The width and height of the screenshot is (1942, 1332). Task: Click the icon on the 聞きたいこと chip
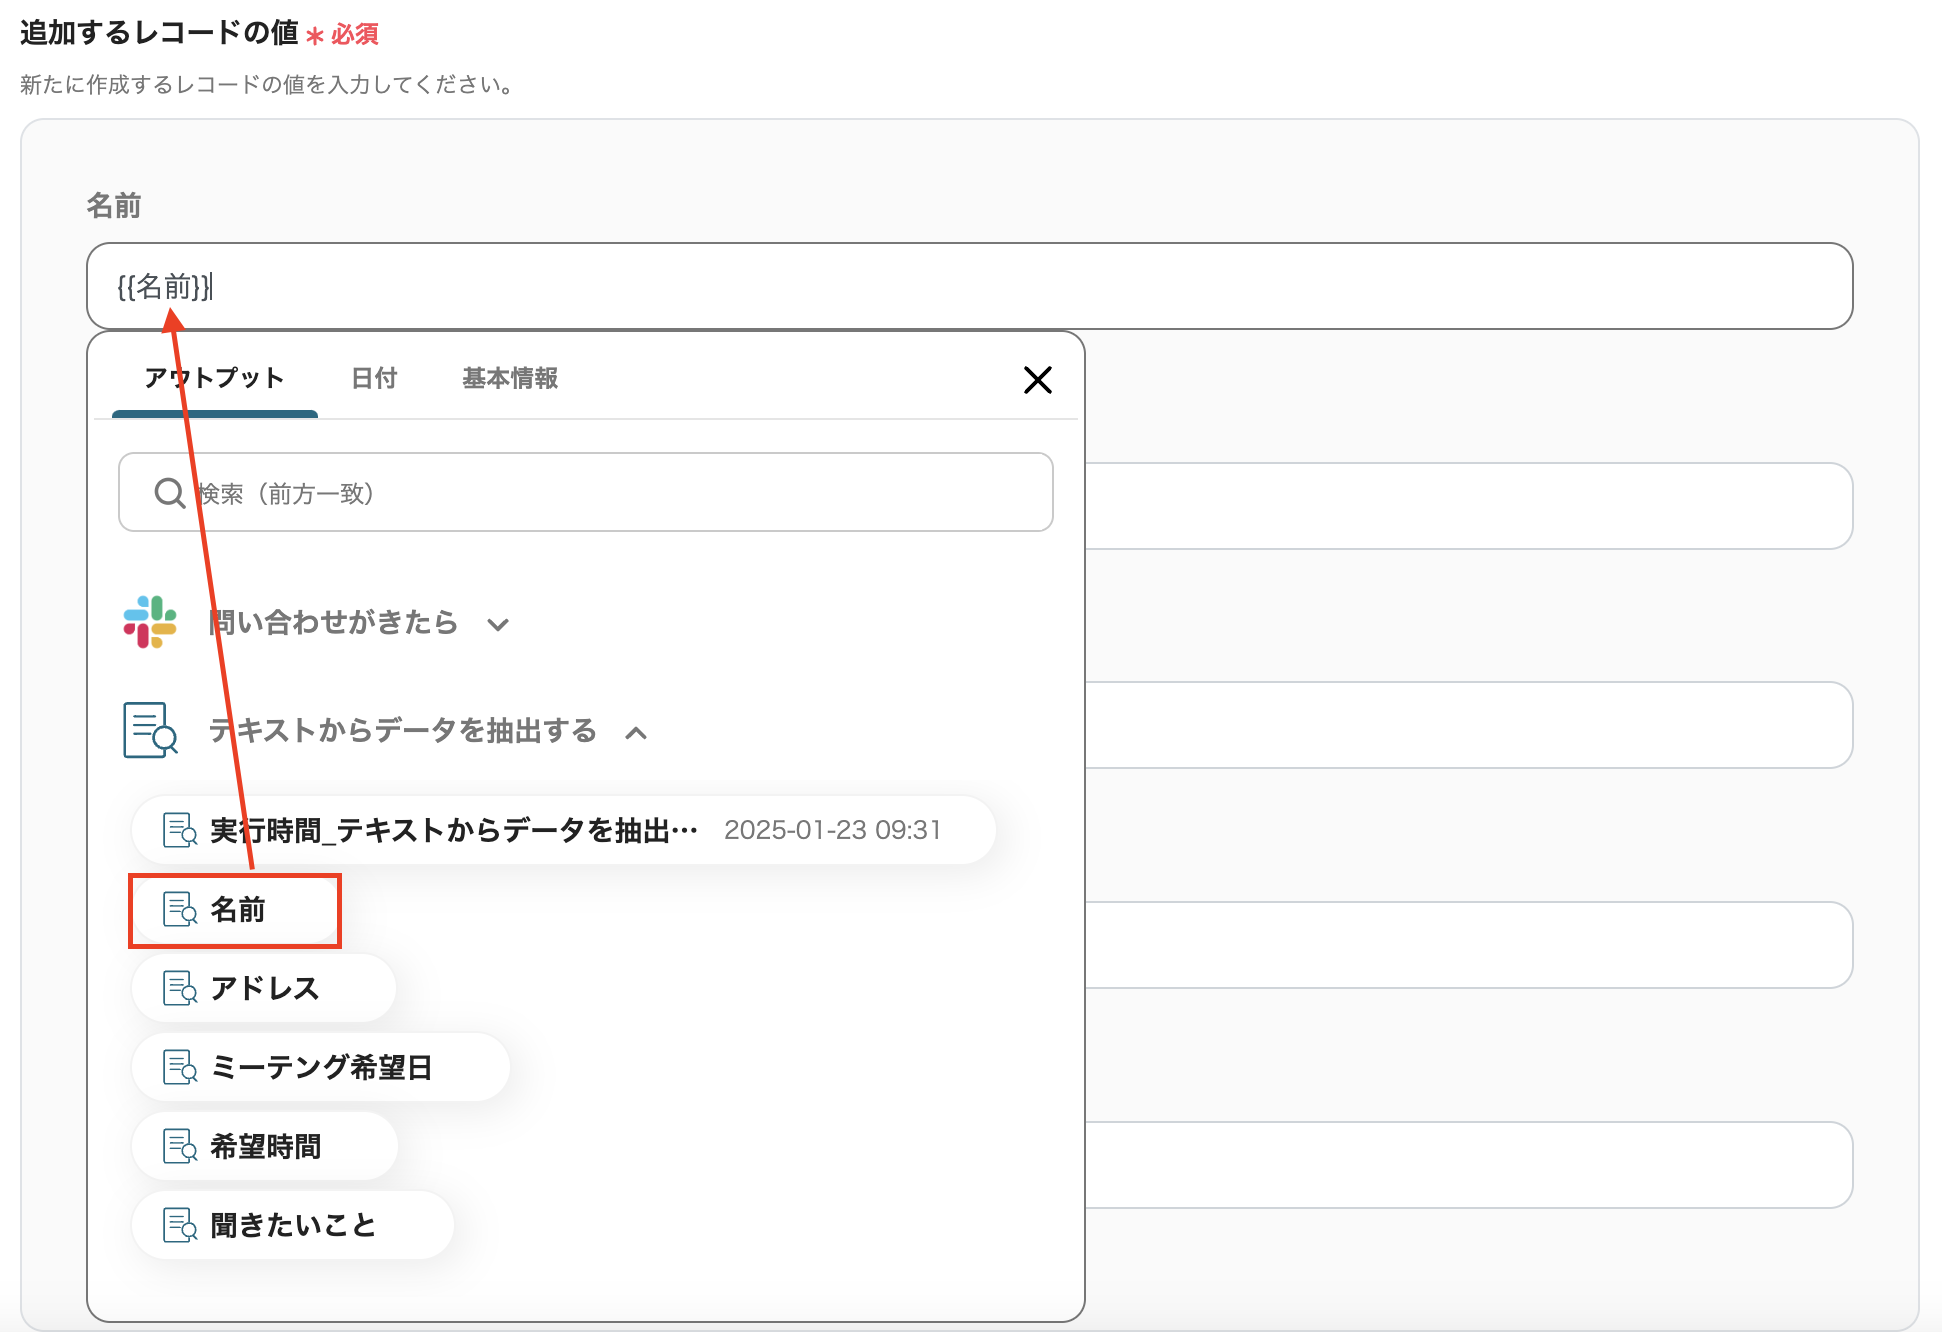[x=180, y=1225]
